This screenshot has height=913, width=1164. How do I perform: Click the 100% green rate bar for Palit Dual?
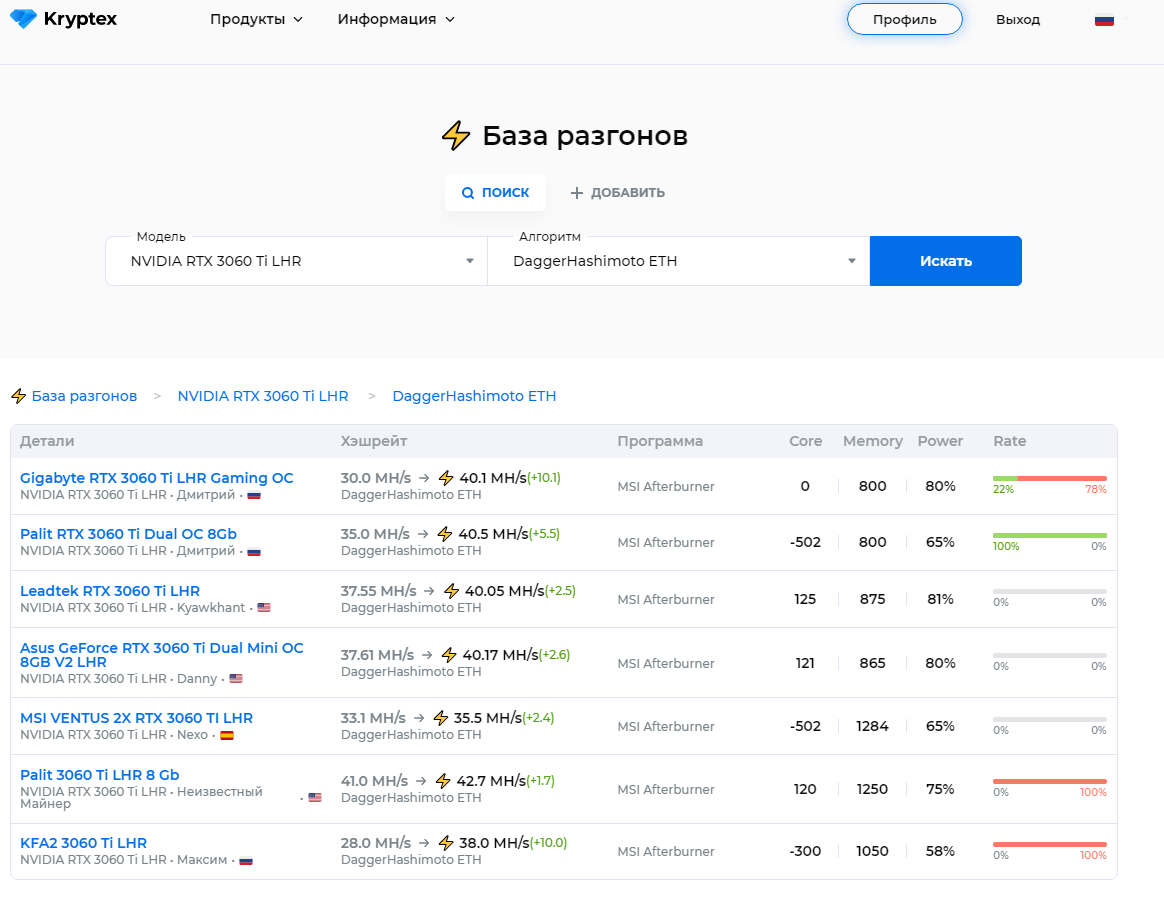(x=1050, y=535)
